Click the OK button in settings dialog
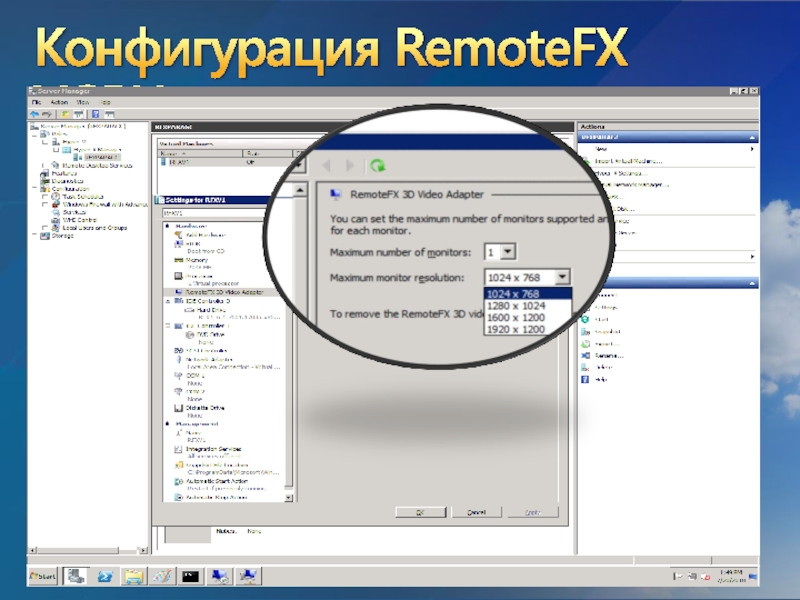Screen dimensions: 800x600 pyautogui.click(x=420, y=512)
